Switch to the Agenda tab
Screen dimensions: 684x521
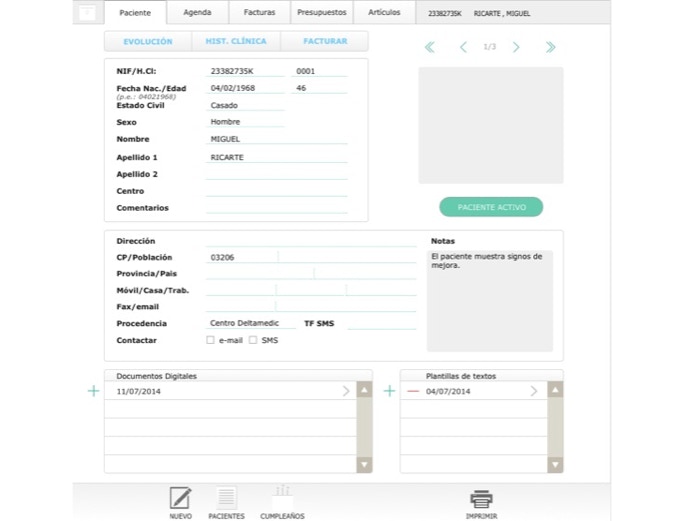point(197,13)
